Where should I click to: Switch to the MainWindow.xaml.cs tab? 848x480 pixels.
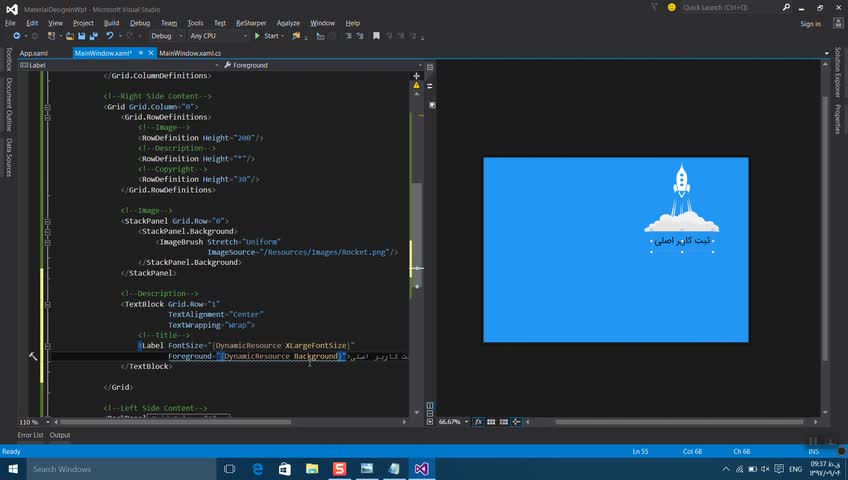click(x=190, y=53)
